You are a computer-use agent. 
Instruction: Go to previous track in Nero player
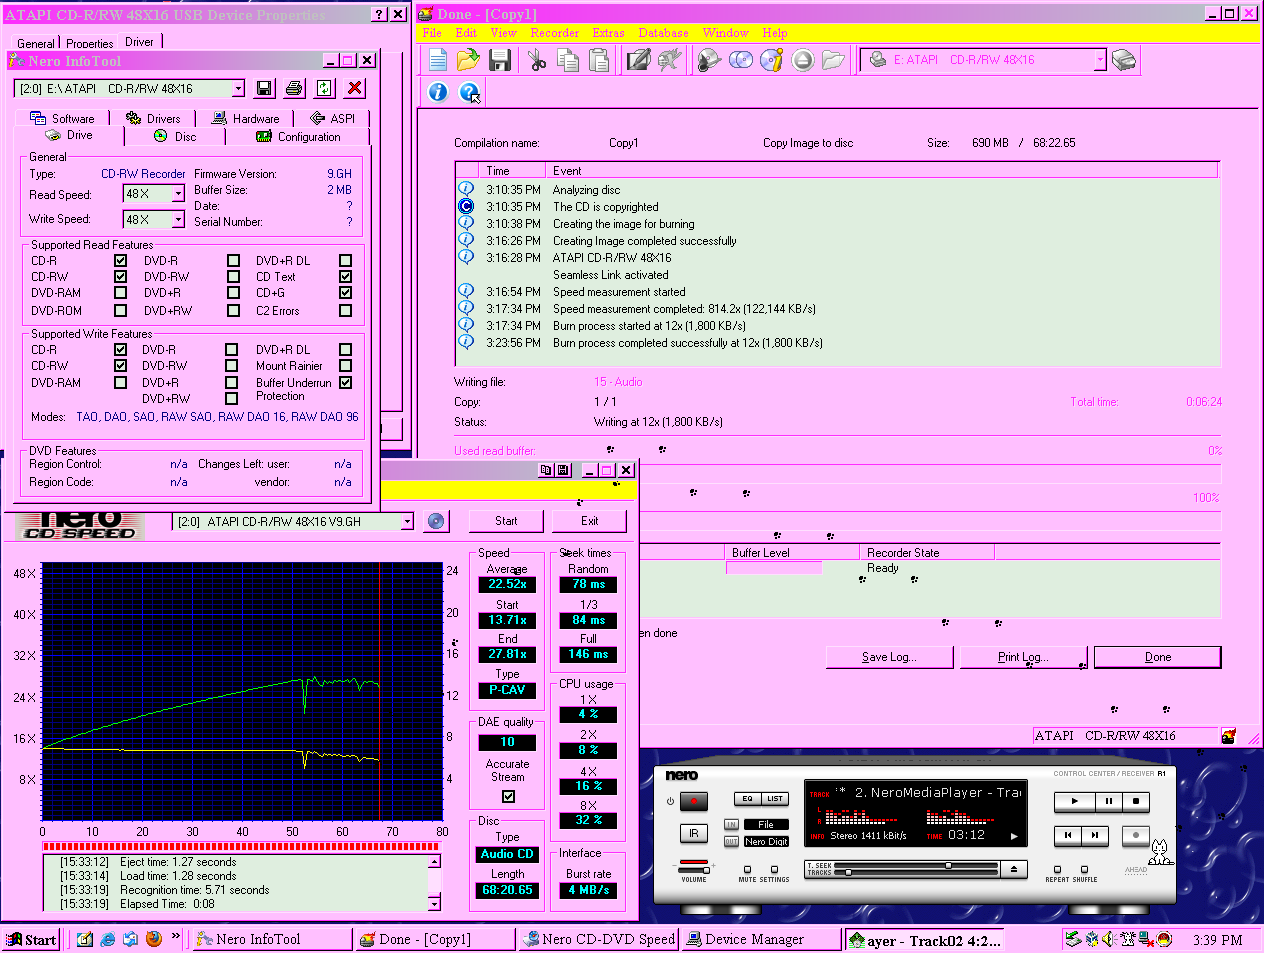[x=1068, y=834]
